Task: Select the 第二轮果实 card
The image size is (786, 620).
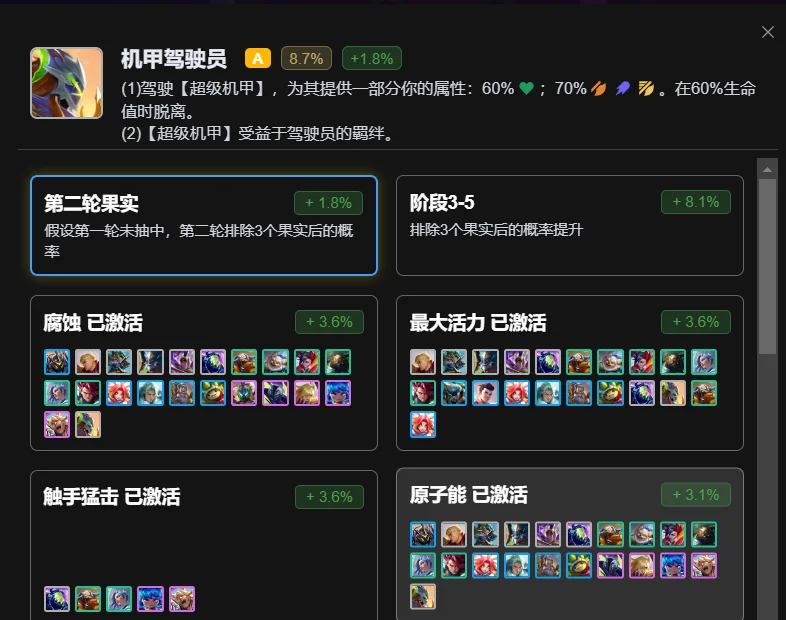Action: tap(204, 226)
